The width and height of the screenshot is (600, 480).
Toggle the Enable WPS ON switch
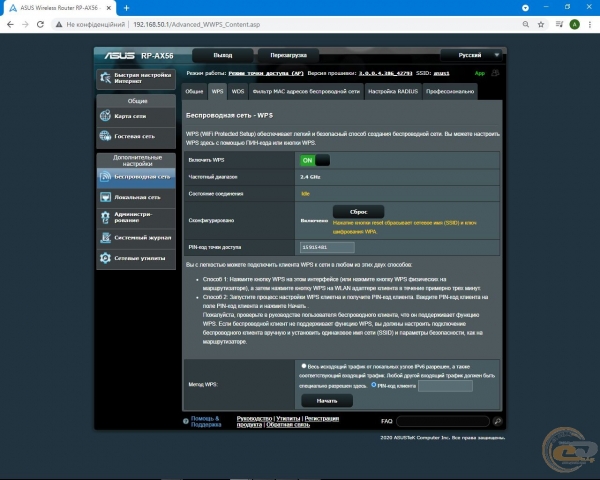point(315,160)
